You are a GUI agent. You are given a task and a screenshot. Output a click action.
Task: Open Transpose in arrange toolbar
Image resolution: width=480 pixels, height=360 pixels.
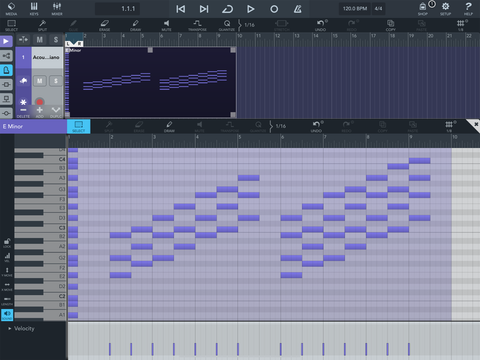tap(197, 25)
